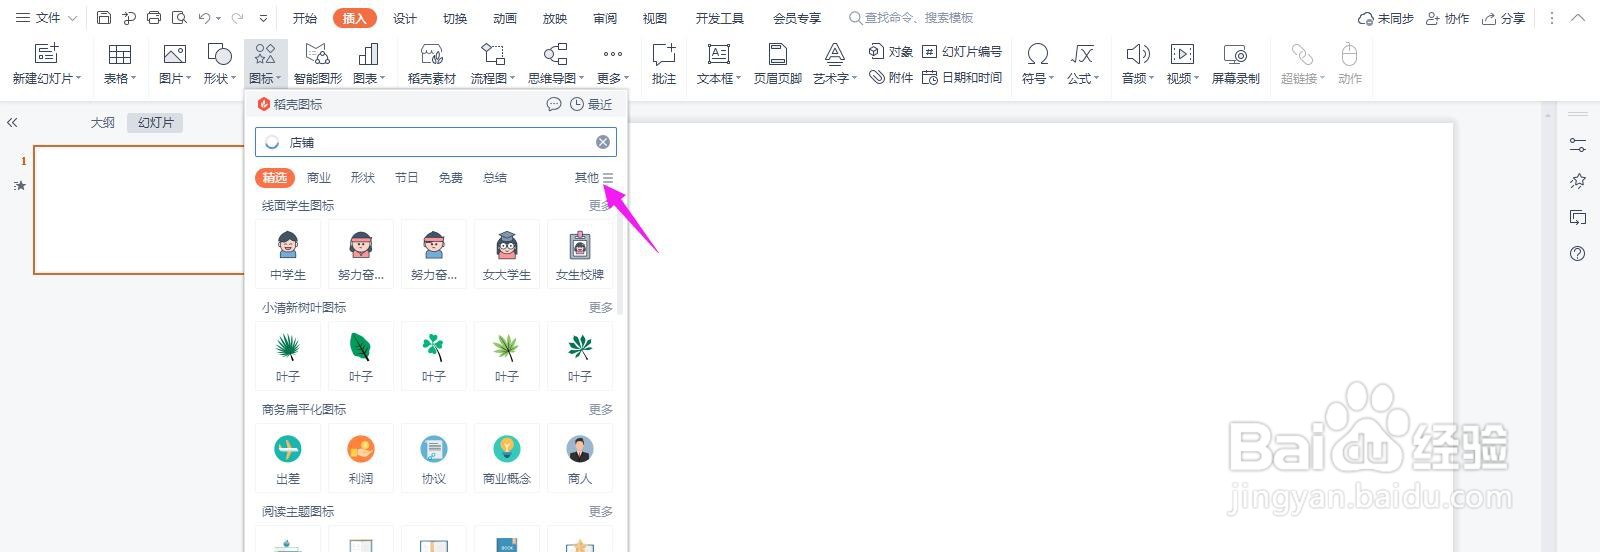This screenshot has width=1600, height=552.
Task: Click 未同步 sync status
Action: [x=1386, y=18]
